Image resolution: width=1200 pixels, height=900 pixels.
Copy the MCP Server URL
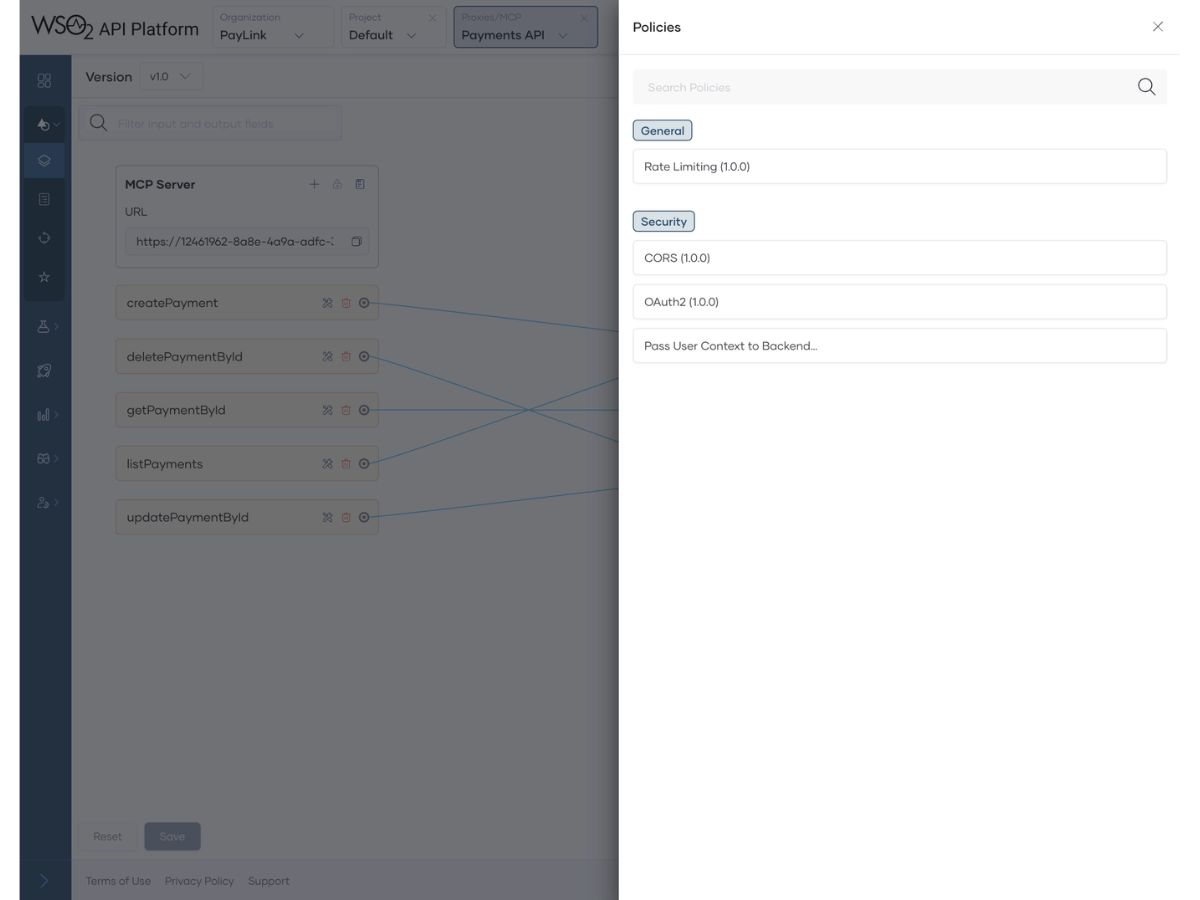click(356, 241)
